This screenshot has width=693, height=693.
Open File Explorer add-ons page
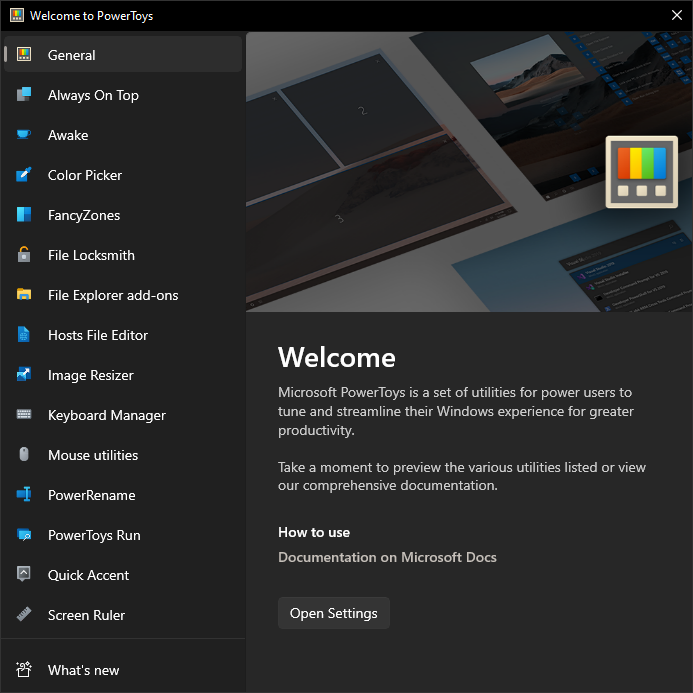point(123,295)
